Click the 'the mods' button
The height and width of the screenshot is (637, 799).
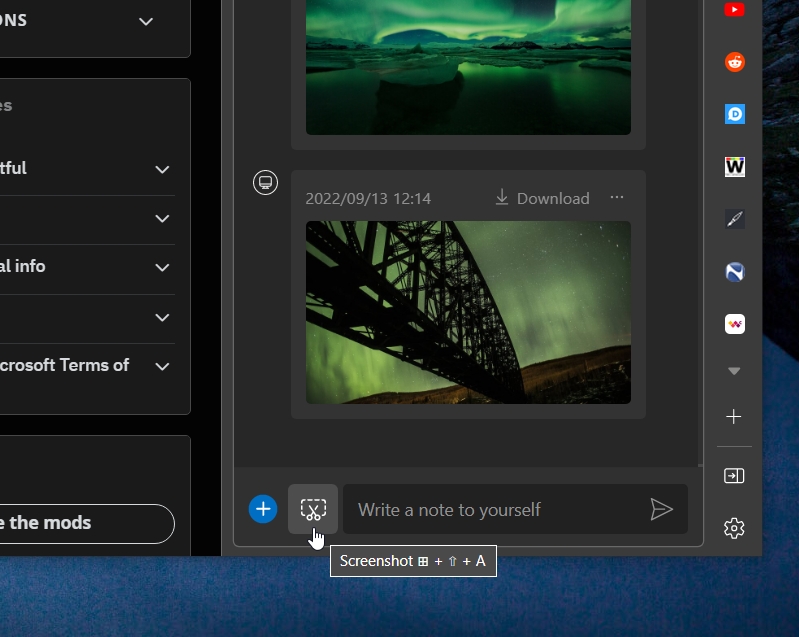tap(87, 523)
